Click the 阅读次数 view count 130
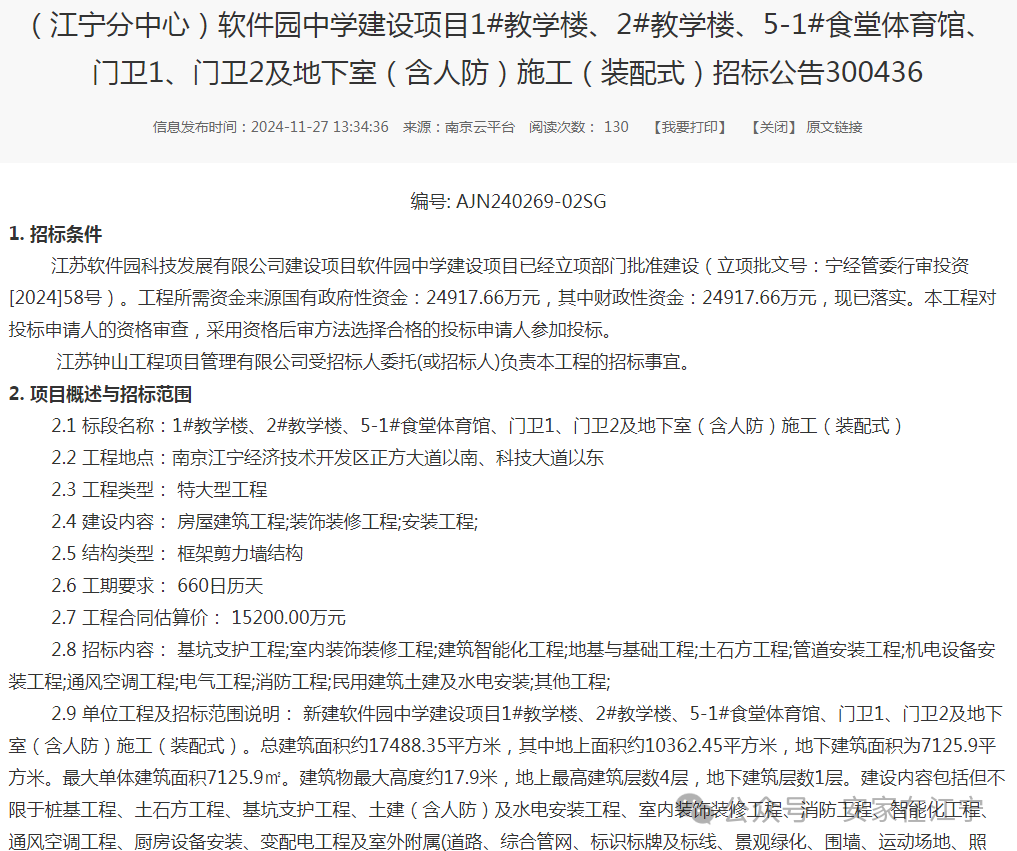Image resolution: width=1017 pixels, height=851 pixels. click(x=616, y=127)
